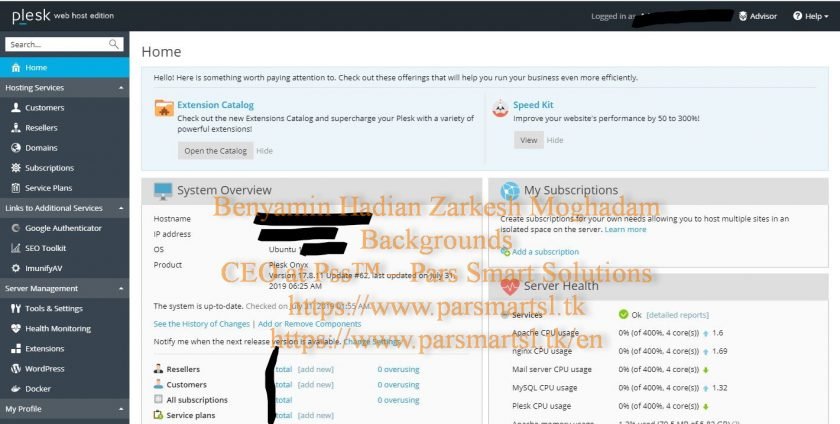Open Tools & Settings menu item

53,309
